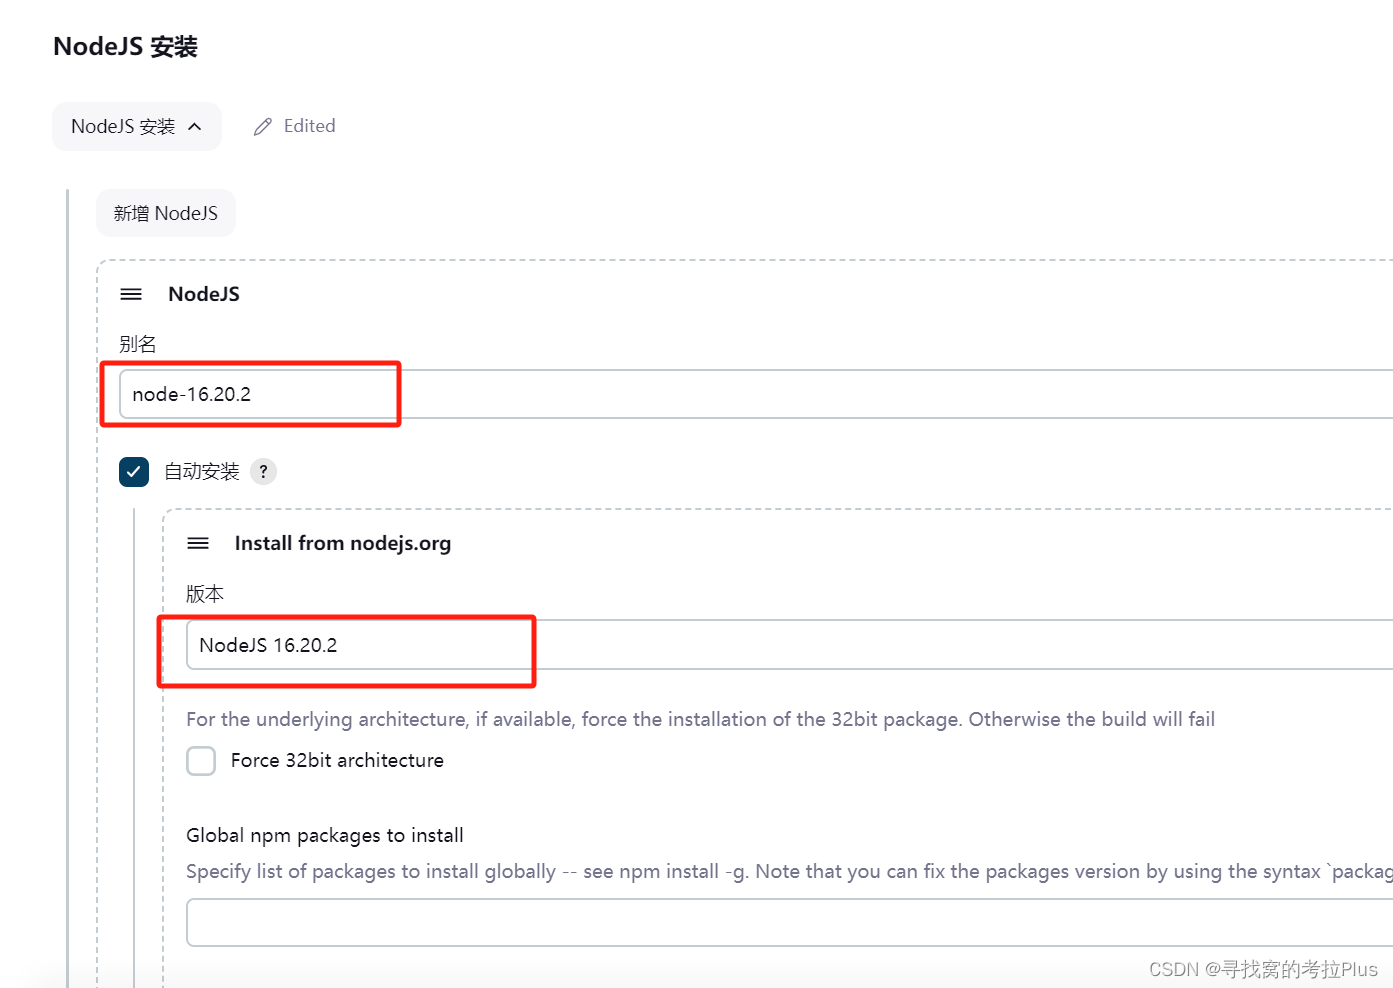
Task: Click the Install from nodejs.org title
Action: (343, 543)
